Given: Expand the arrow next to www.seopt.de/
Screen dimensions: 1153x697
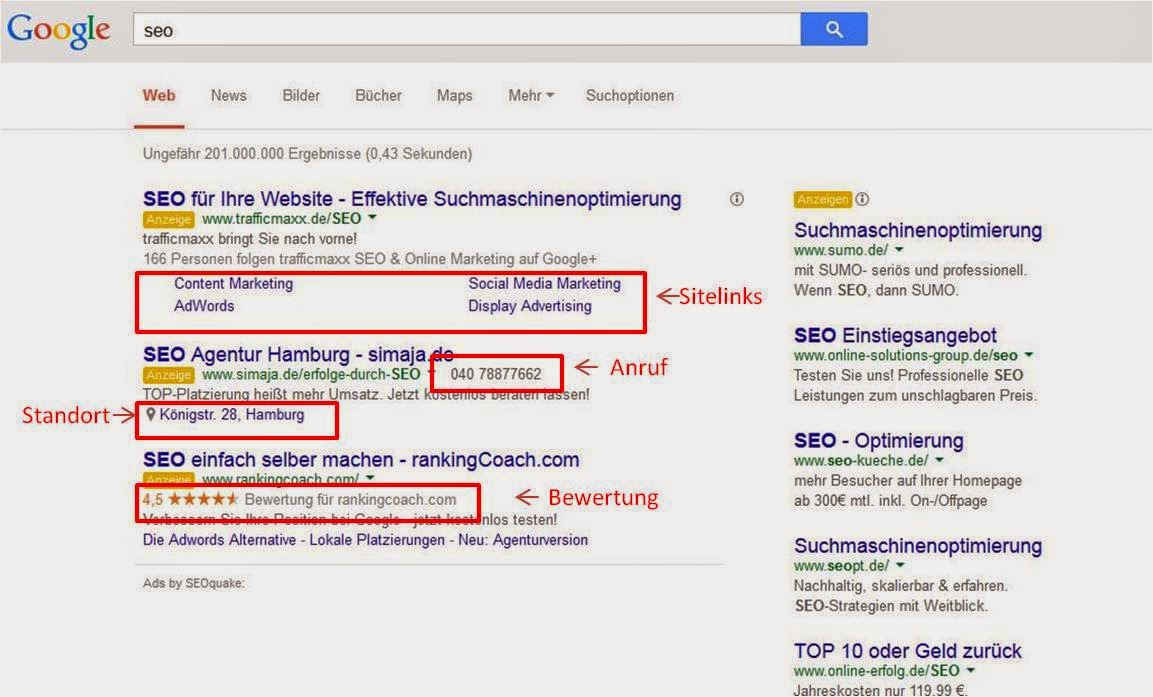Looking at the screenshot, I should pos(900,565).
